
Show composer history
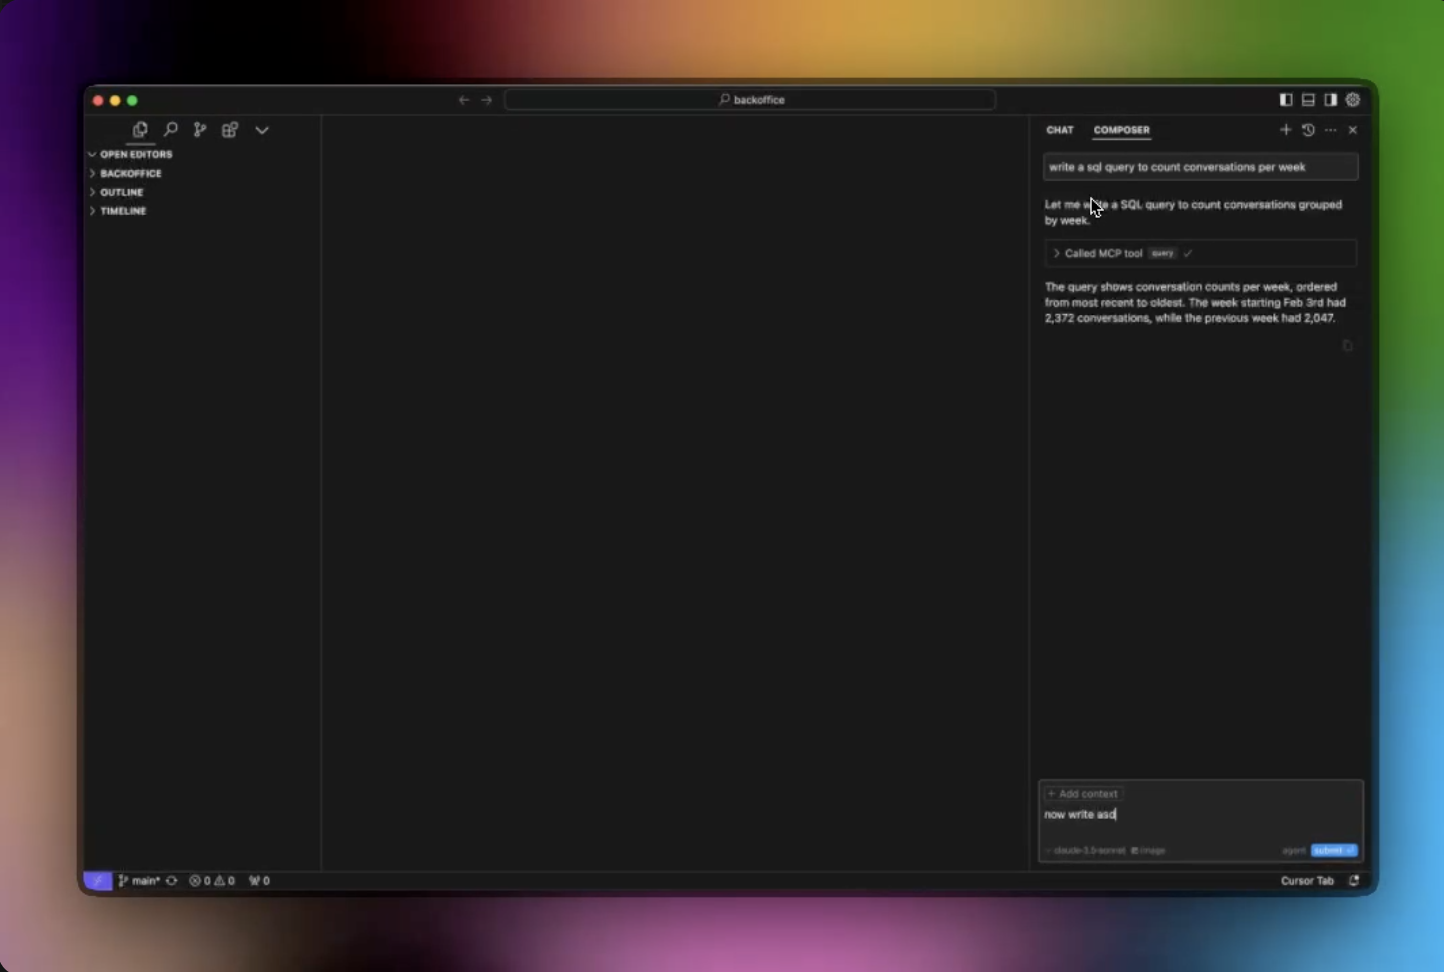pos(1308,130)
